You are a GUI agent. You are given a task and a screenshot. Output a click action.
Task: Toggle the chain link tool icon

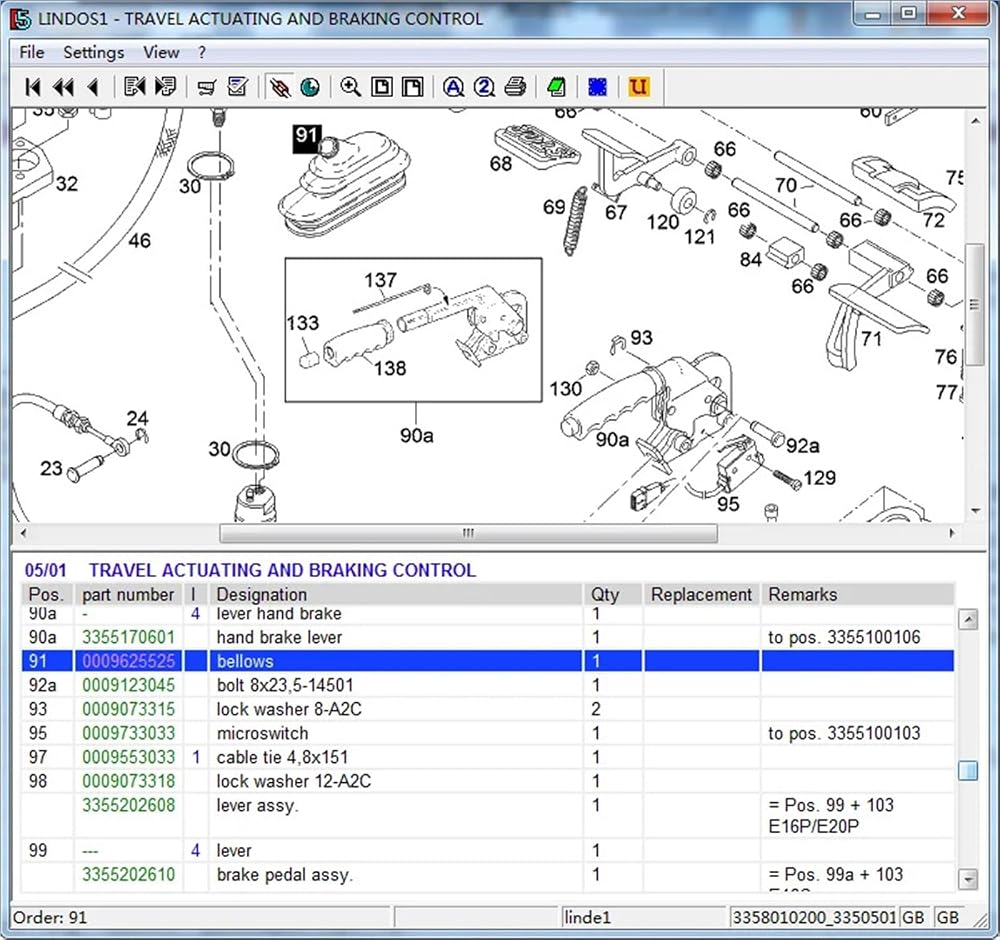[x=279, y=87]
